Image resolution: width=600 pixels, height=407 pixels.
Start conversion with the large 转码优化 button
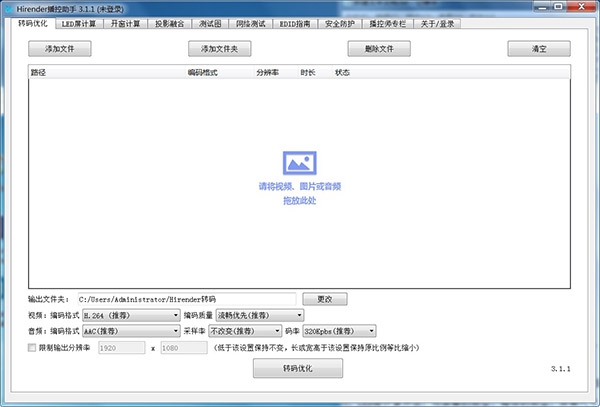click(x=298, y=368)
